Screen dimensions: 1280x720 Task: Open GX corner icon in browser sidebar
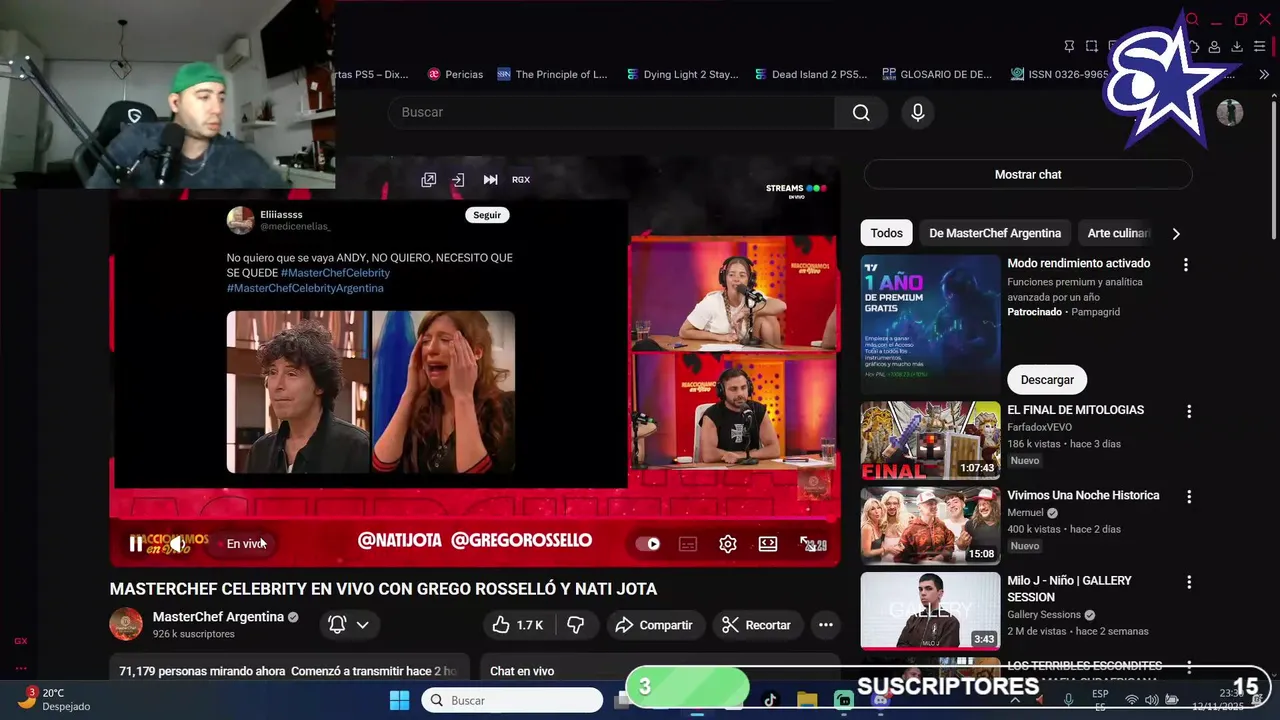click(x=21, y=641)
